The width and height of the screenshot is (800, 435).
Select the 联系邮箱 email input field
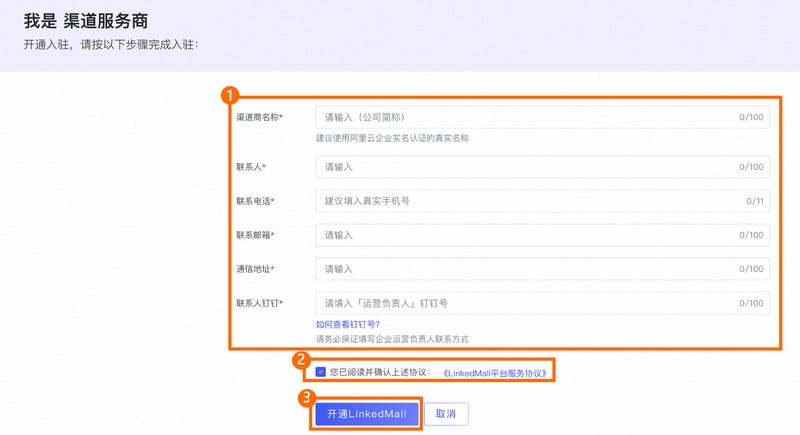pos(542,235)
